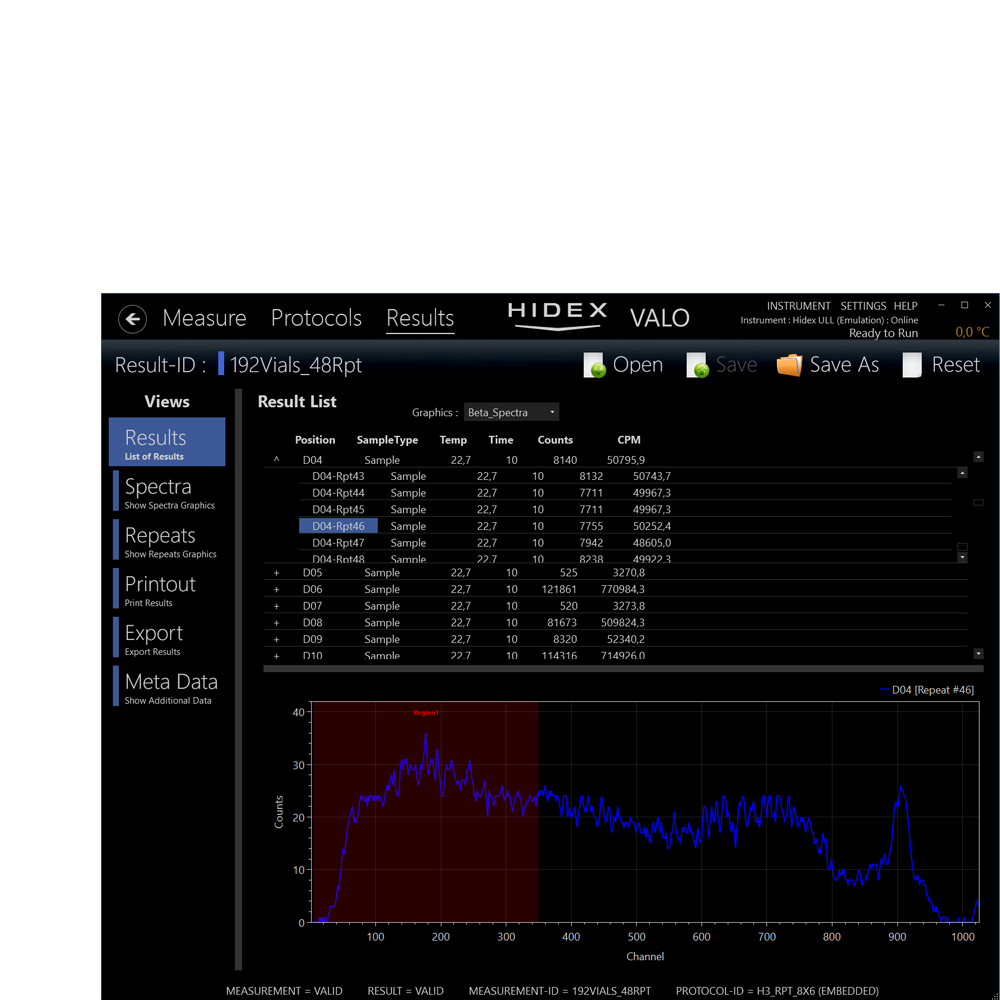Open a result file with the Open icon
Screen dimensions: 1000x1000
(x=594, y=365)
